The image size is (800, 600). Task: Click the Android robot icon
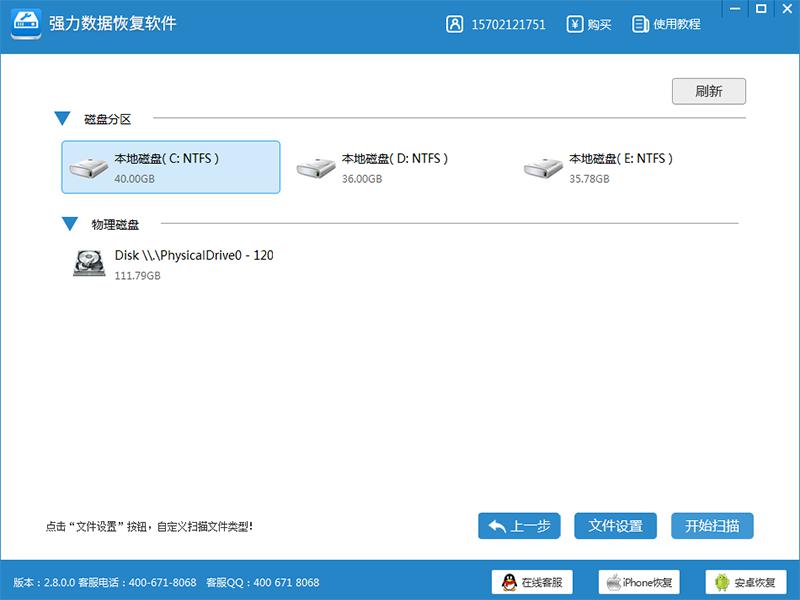click(722, 582)
